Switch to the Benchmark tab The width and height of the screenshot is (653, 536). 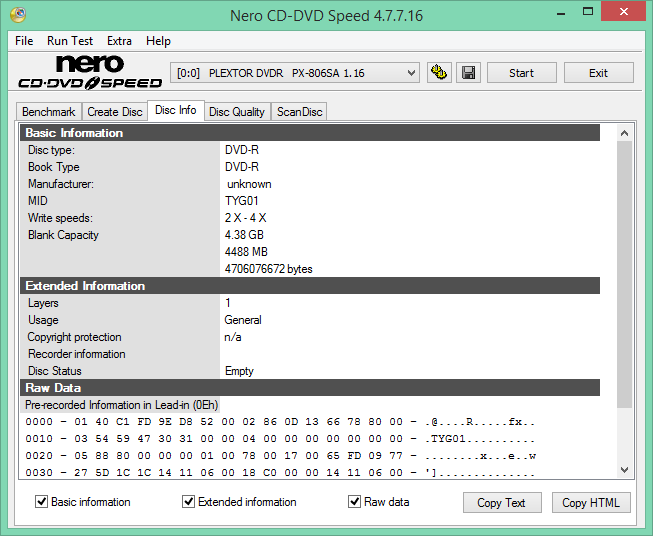point(49,112)
